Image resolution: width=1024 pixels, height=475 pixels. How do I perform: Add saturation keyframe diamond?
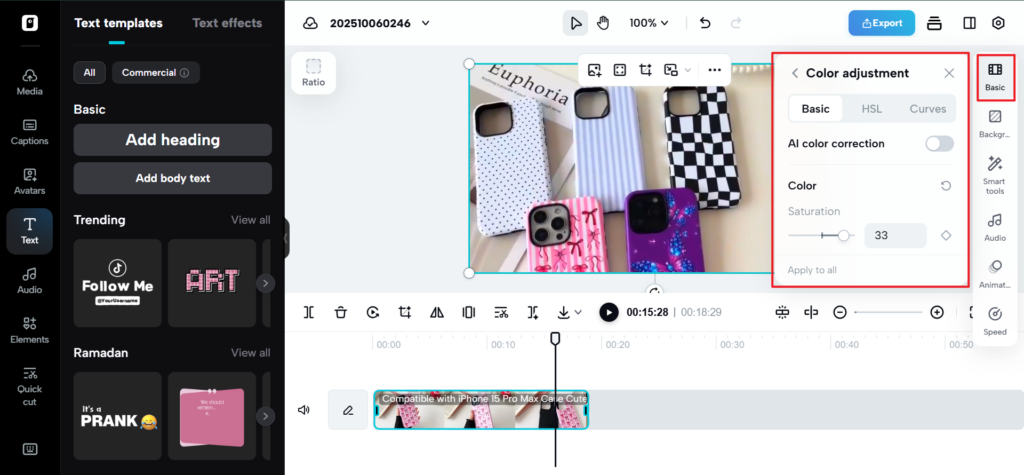click(946, 236)
